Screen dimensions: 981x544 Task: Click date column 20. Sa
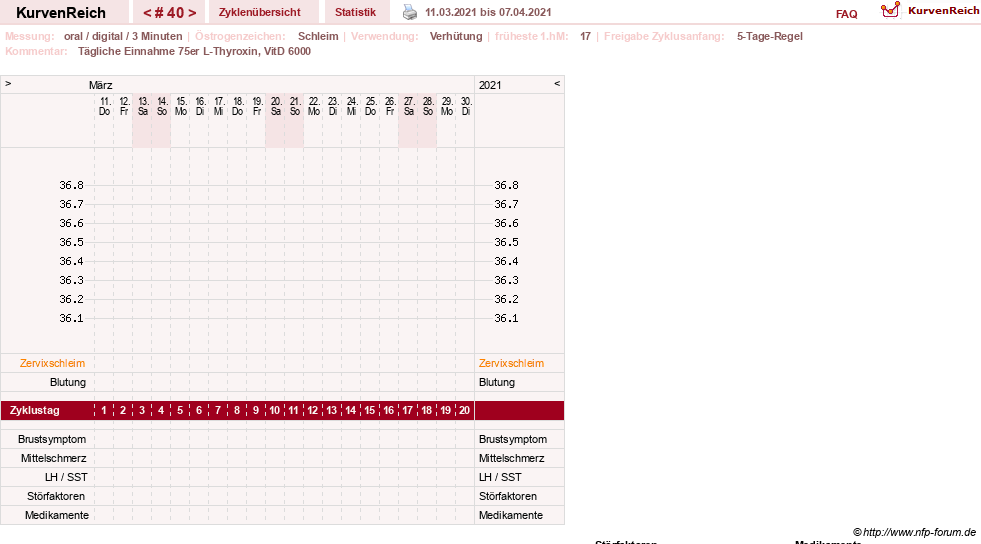pos(275,106)
